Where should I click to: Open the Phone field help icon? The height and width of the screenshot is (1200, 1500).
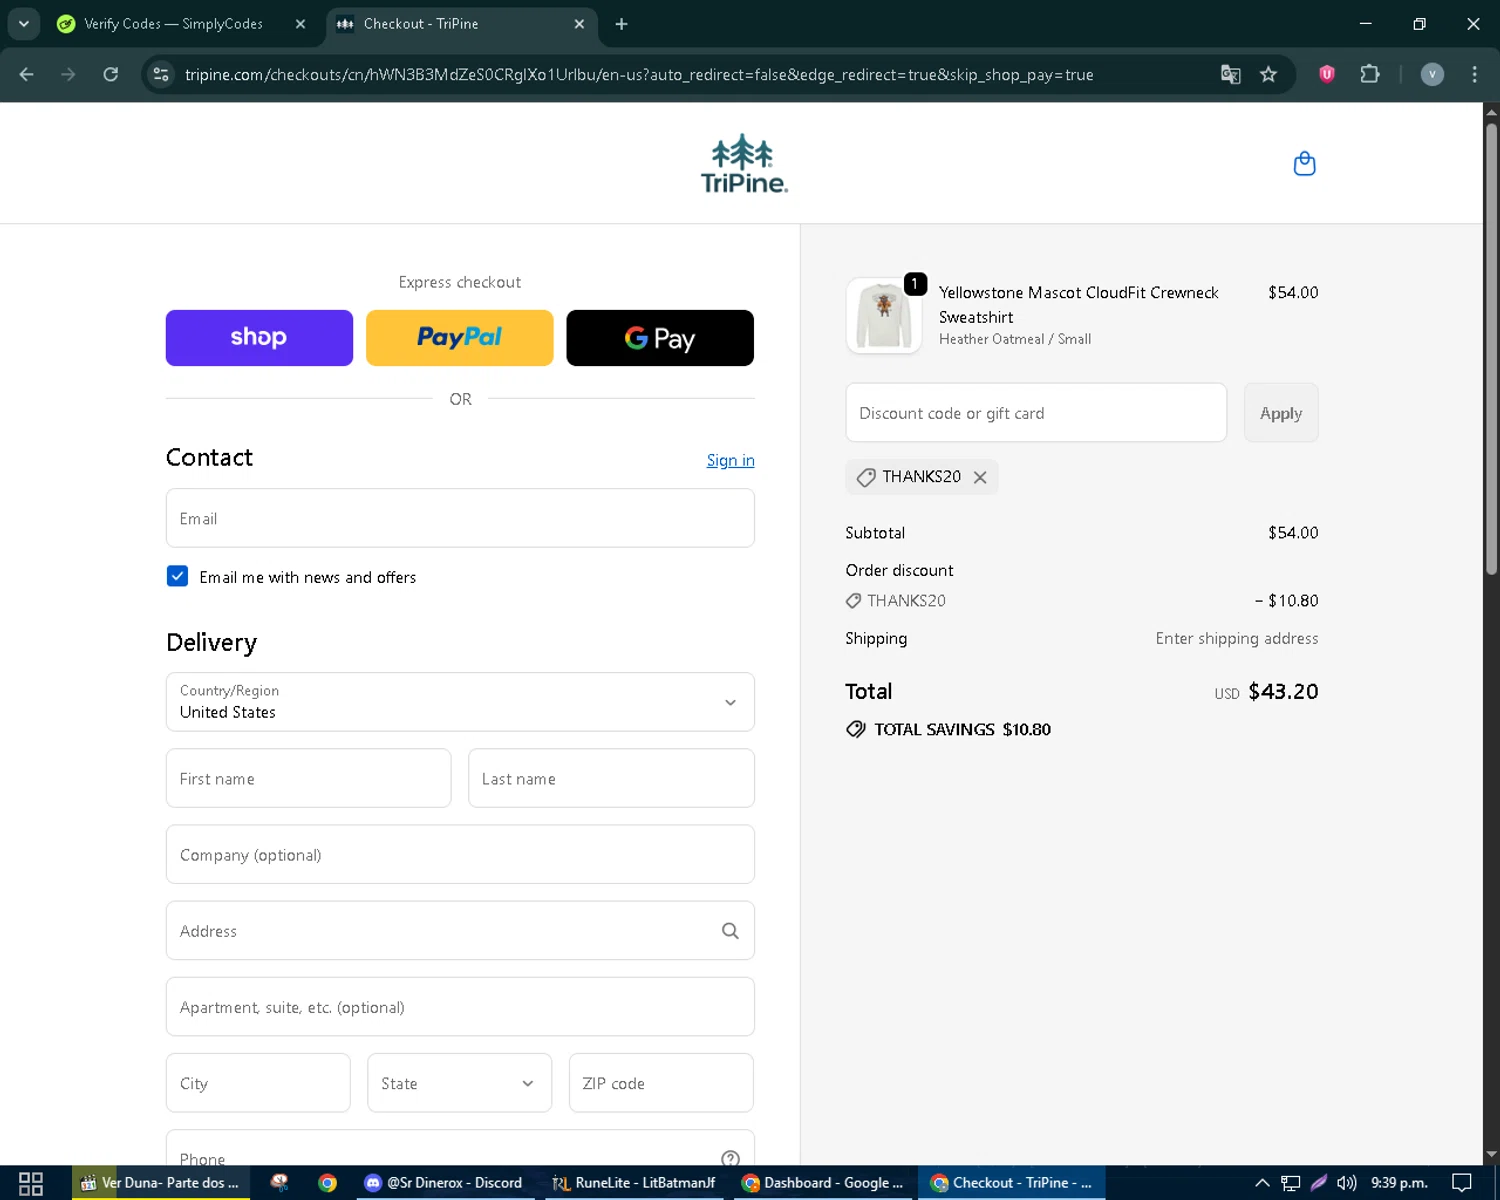(730, 1158)
